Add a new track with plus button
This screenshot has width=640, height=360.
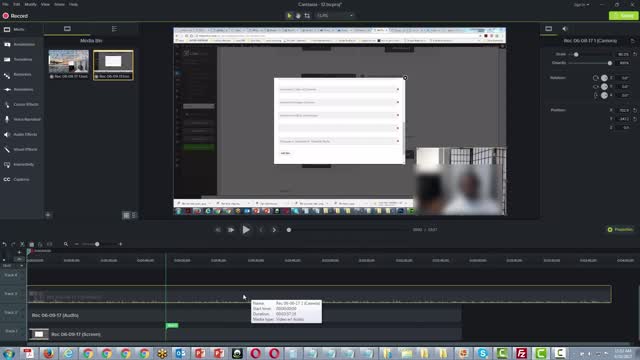(x=19, y=252)
